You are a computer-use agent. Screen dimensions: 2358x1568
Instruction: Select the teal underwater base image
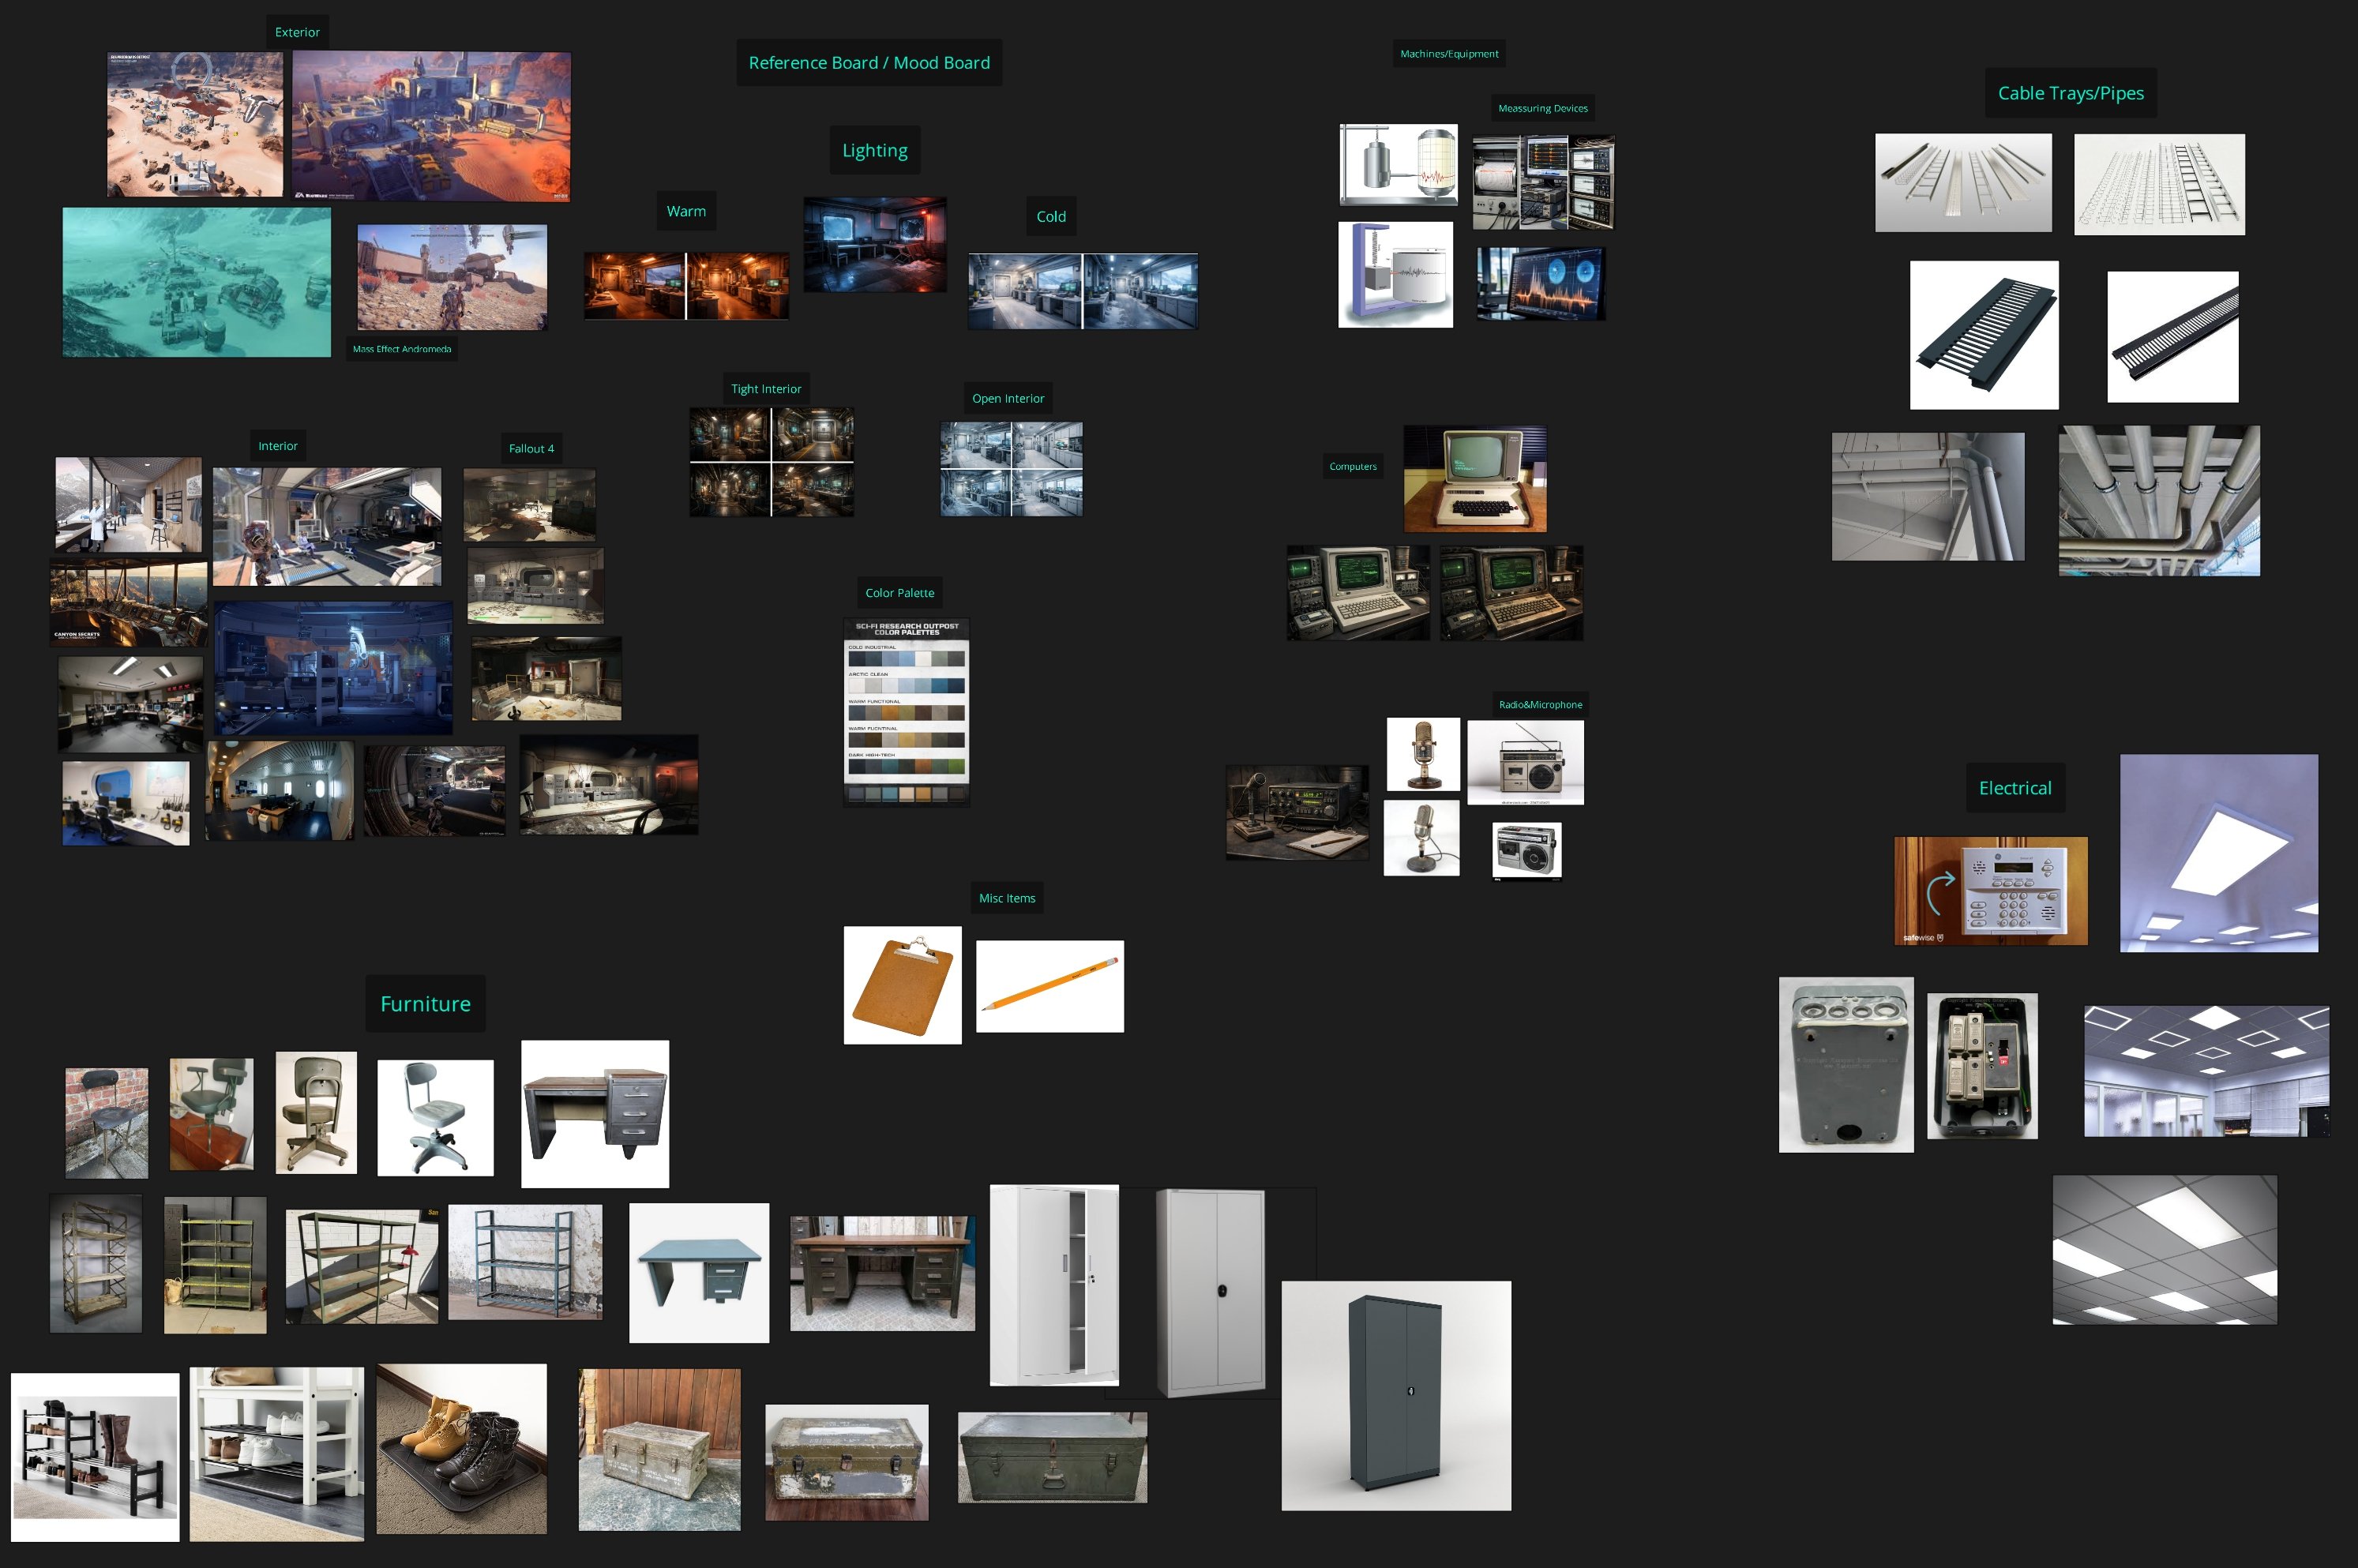click(x=196, y=282)
